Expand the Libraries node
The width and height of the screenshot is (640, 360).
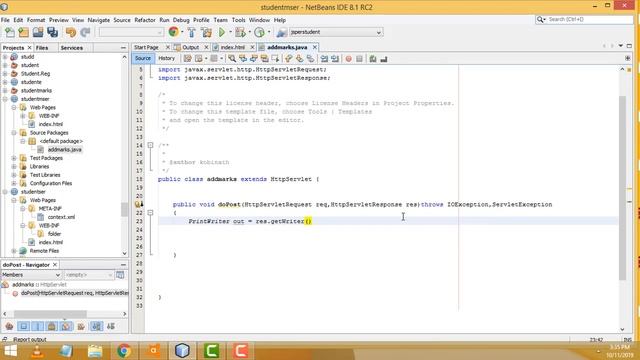click(14, 167)
